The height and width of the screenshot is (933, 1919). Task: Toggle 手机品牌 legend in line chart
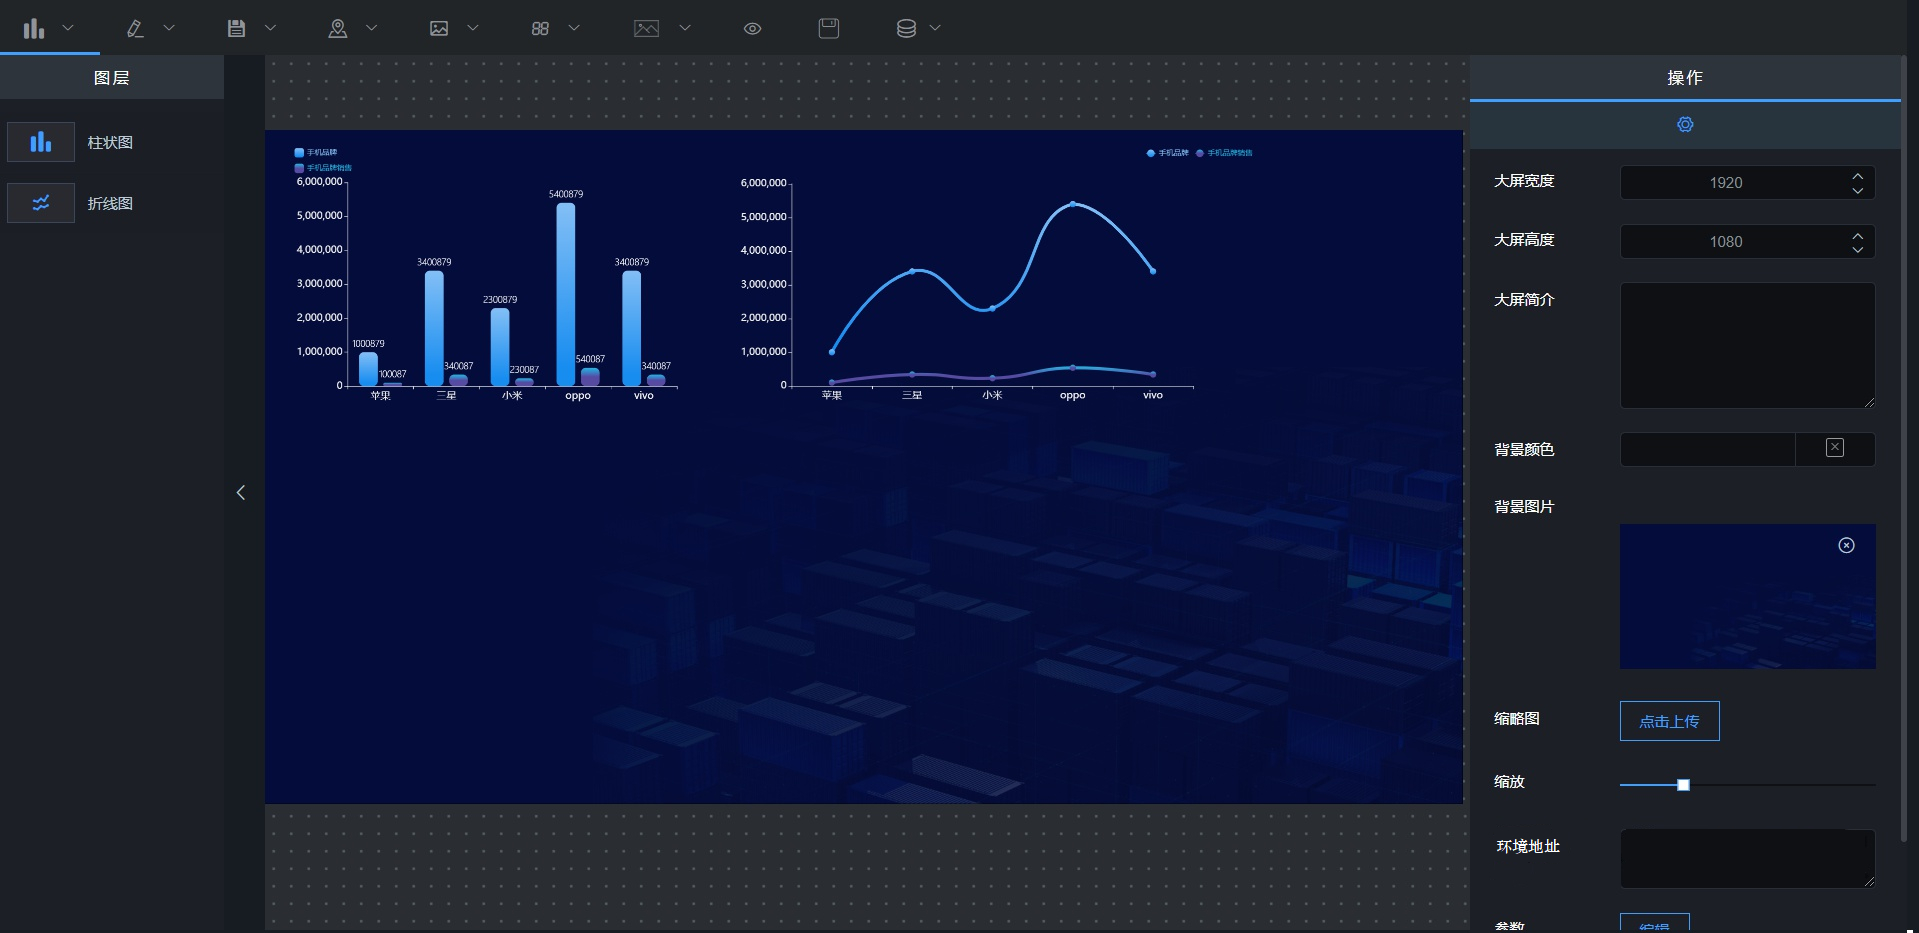tap(1167, 153)
